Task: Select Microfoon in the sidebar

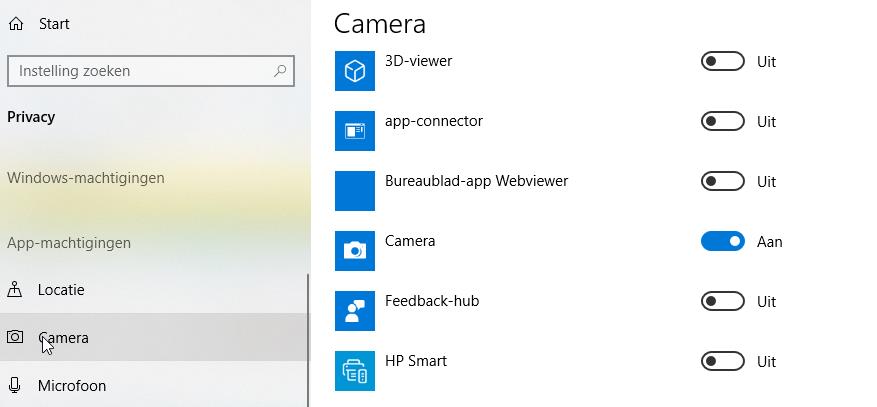Action: click(x=71, y=386)
